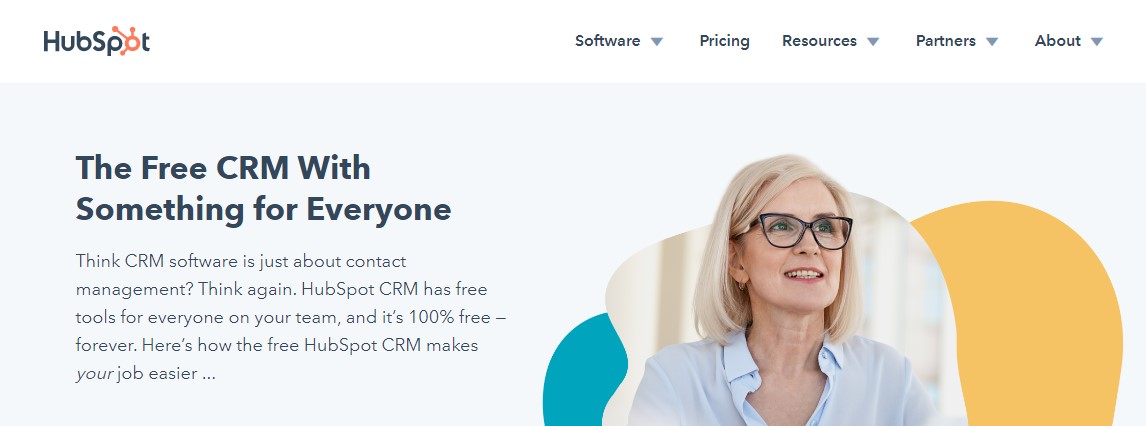Click the italic word "your"
Screen dimensions: 1146x426
pyautogui.click(x=94, y=374)
